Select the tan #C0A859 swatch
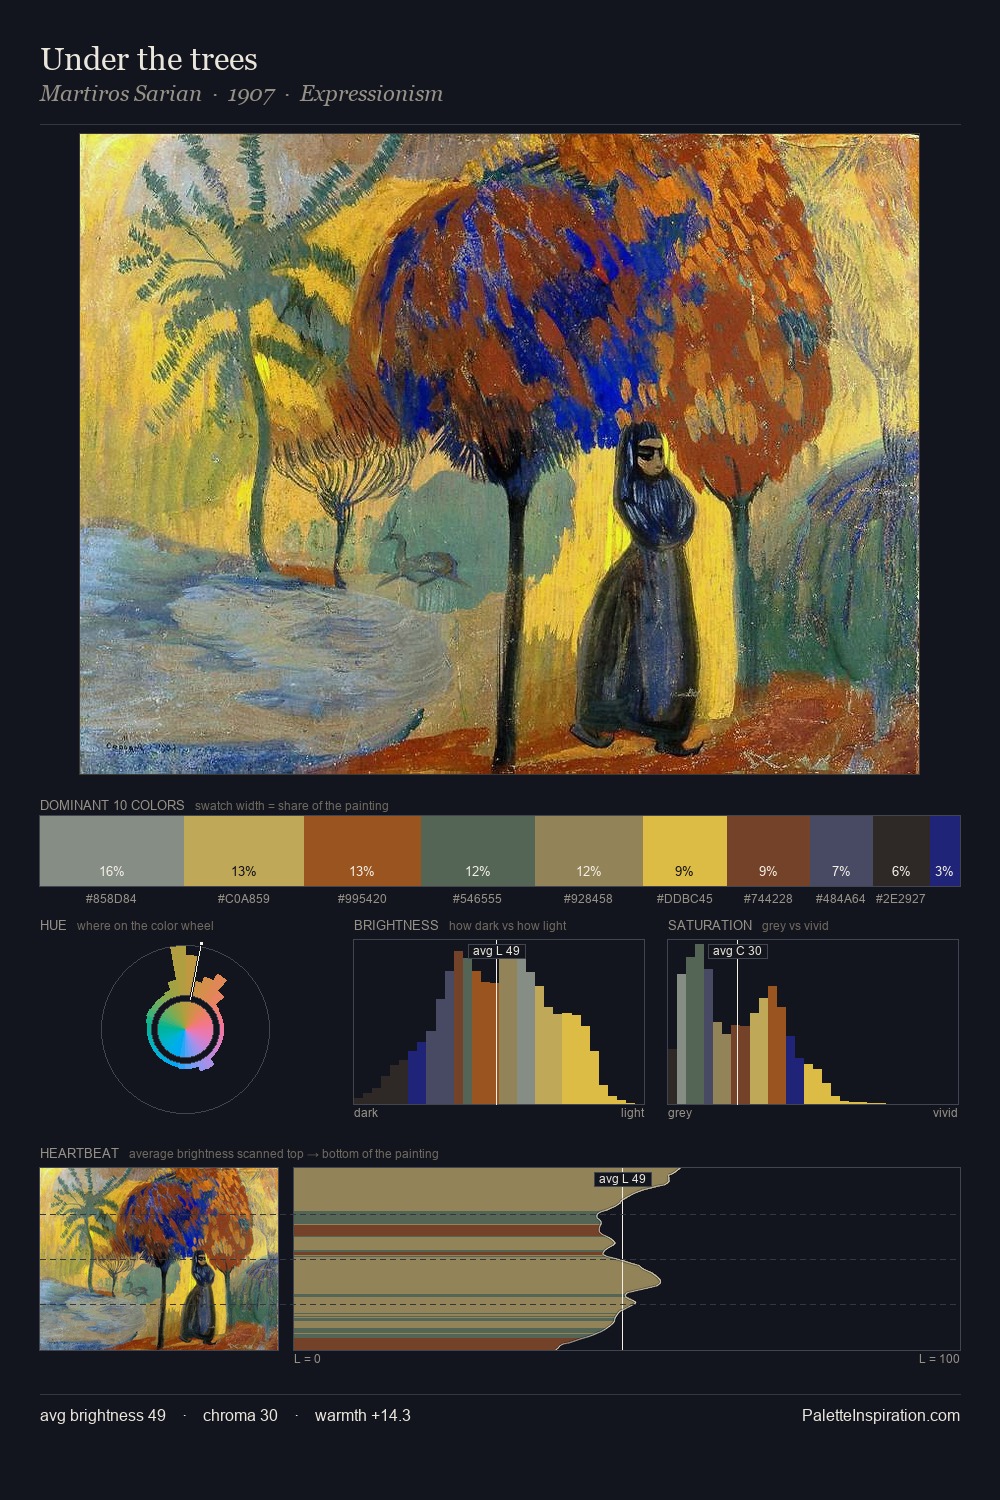This screenshot has height=1500, width=1000. tap(244, 851)
